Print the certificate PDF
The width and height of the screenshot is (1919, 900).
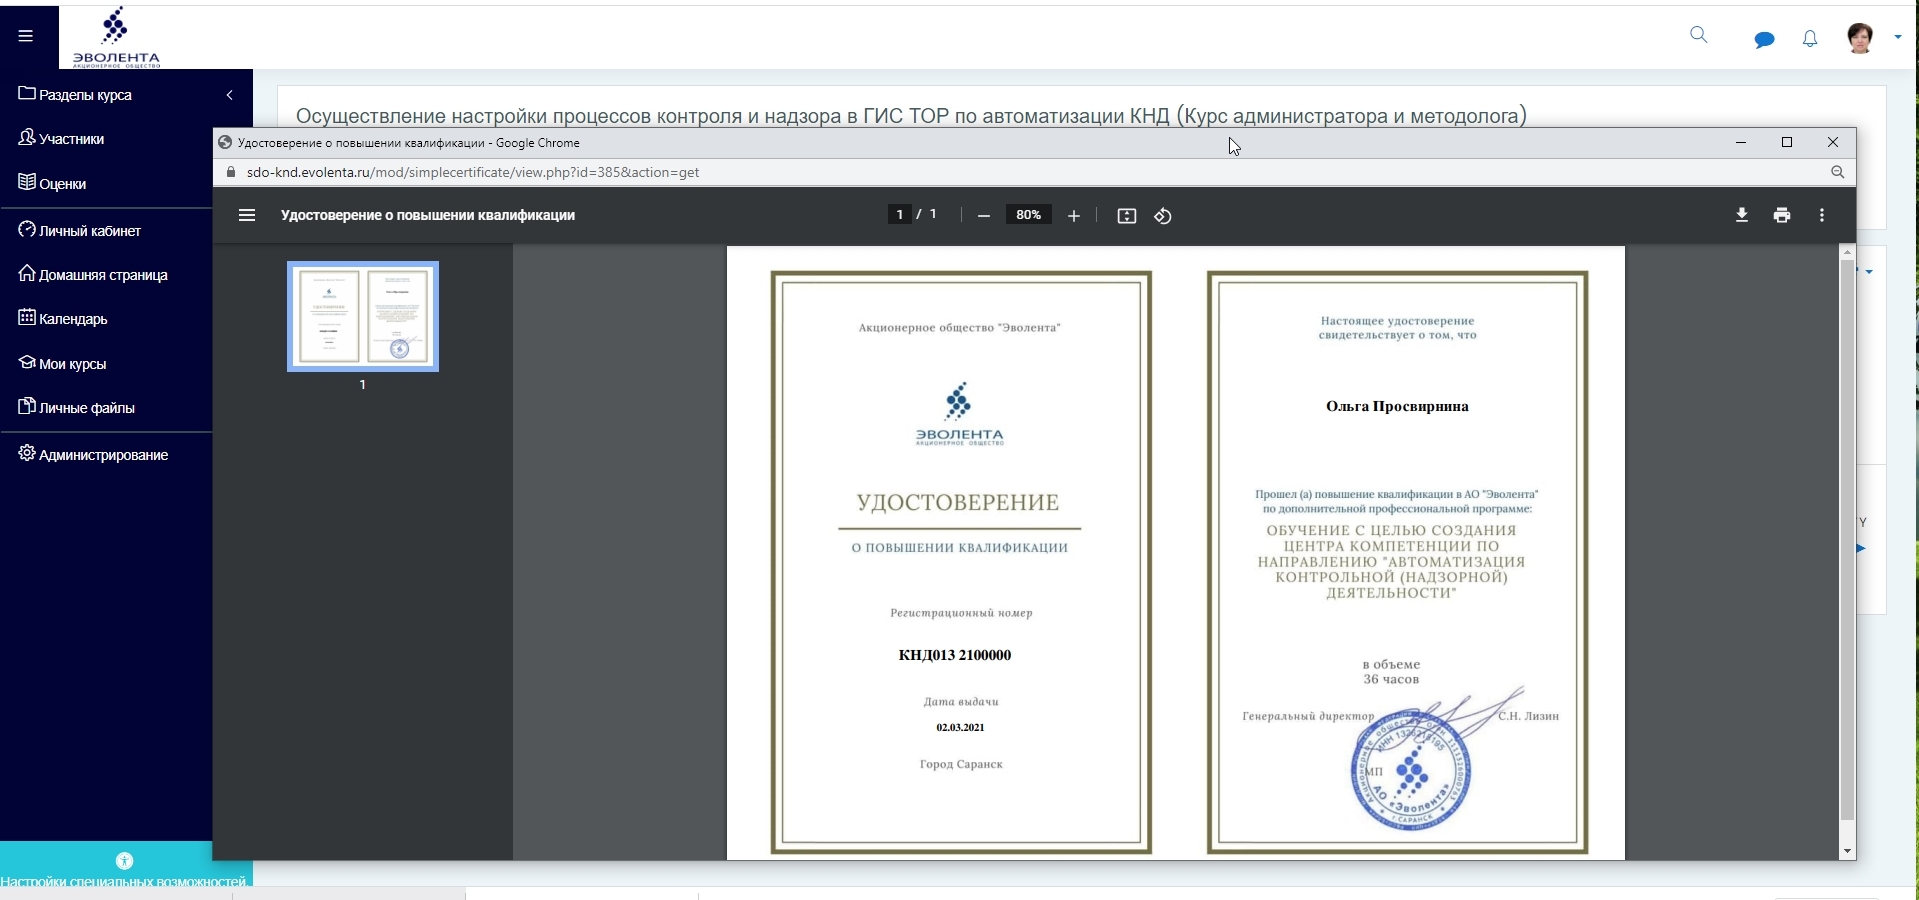tap(1782, 215)
